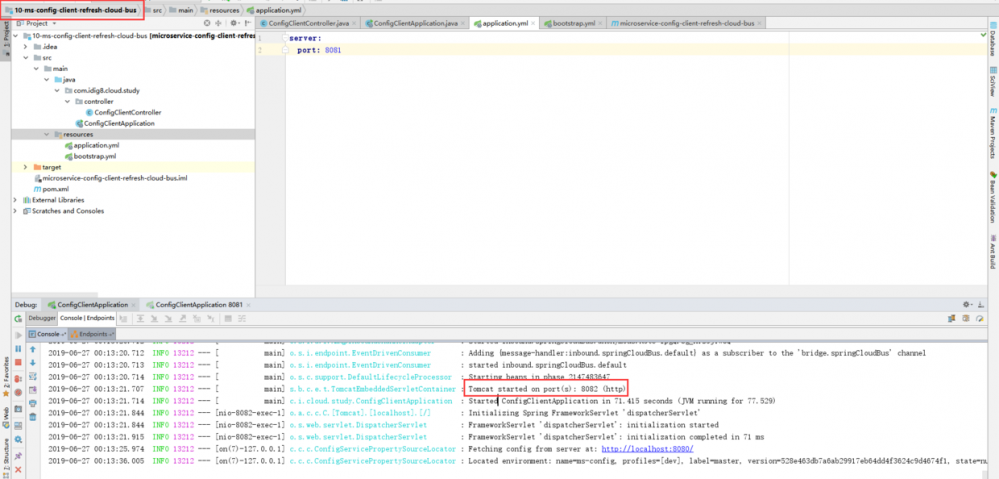The image size is (999, 479).
Task: Collapse the java folder
Action: (x=47, y=80)
